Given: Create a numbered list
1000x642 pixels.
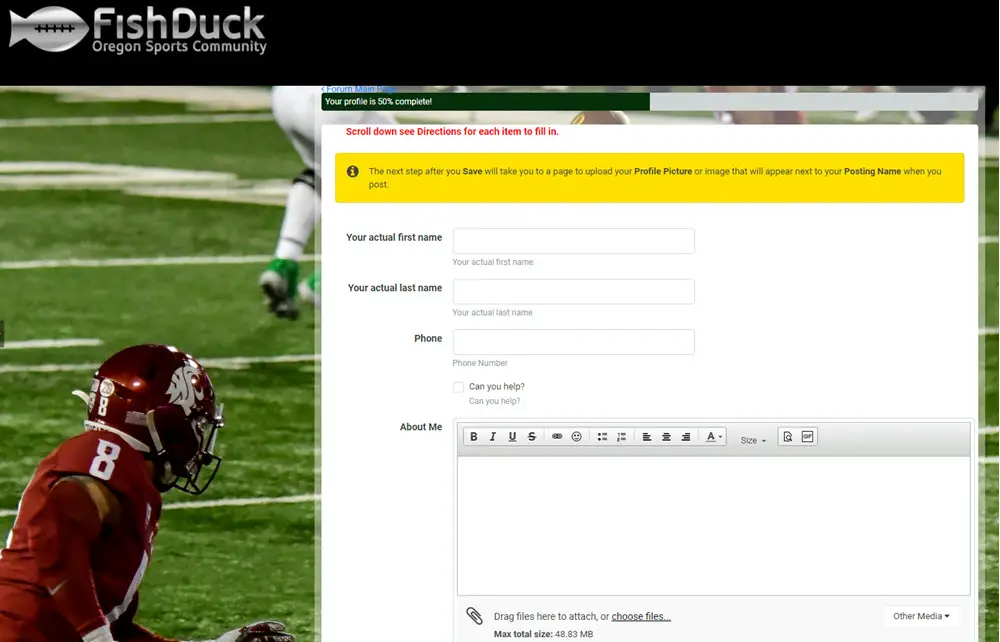Looking at the screenshot, I should (x=621, y=436).
